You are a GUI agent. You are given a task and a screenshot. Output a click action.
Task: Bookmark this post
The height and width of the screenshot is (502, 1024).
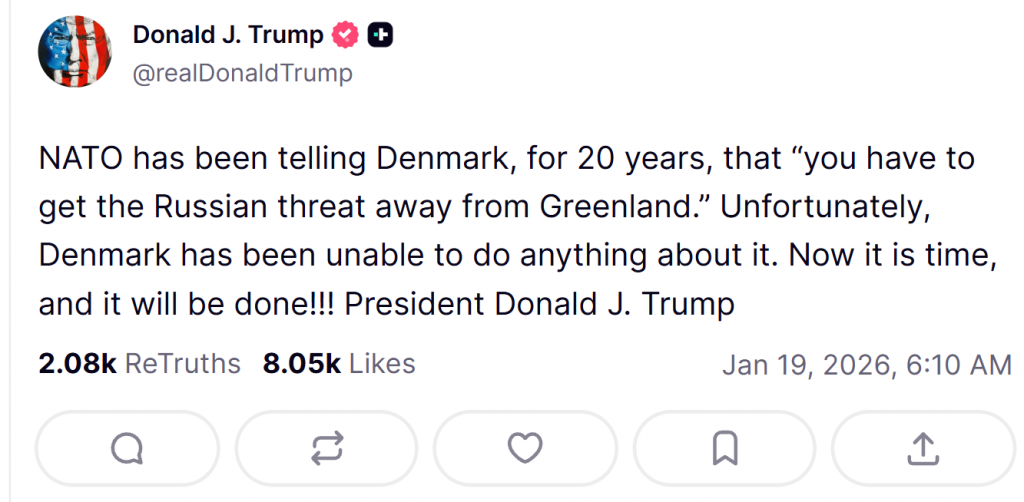(x=724, y=449)
